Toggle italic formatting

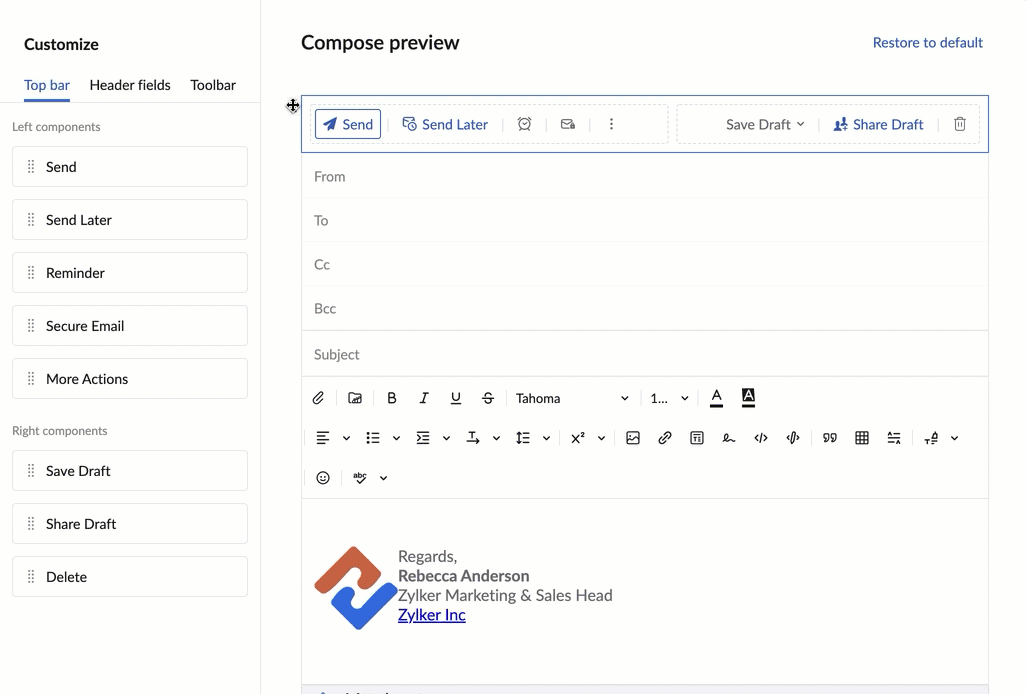click(423, 397)
